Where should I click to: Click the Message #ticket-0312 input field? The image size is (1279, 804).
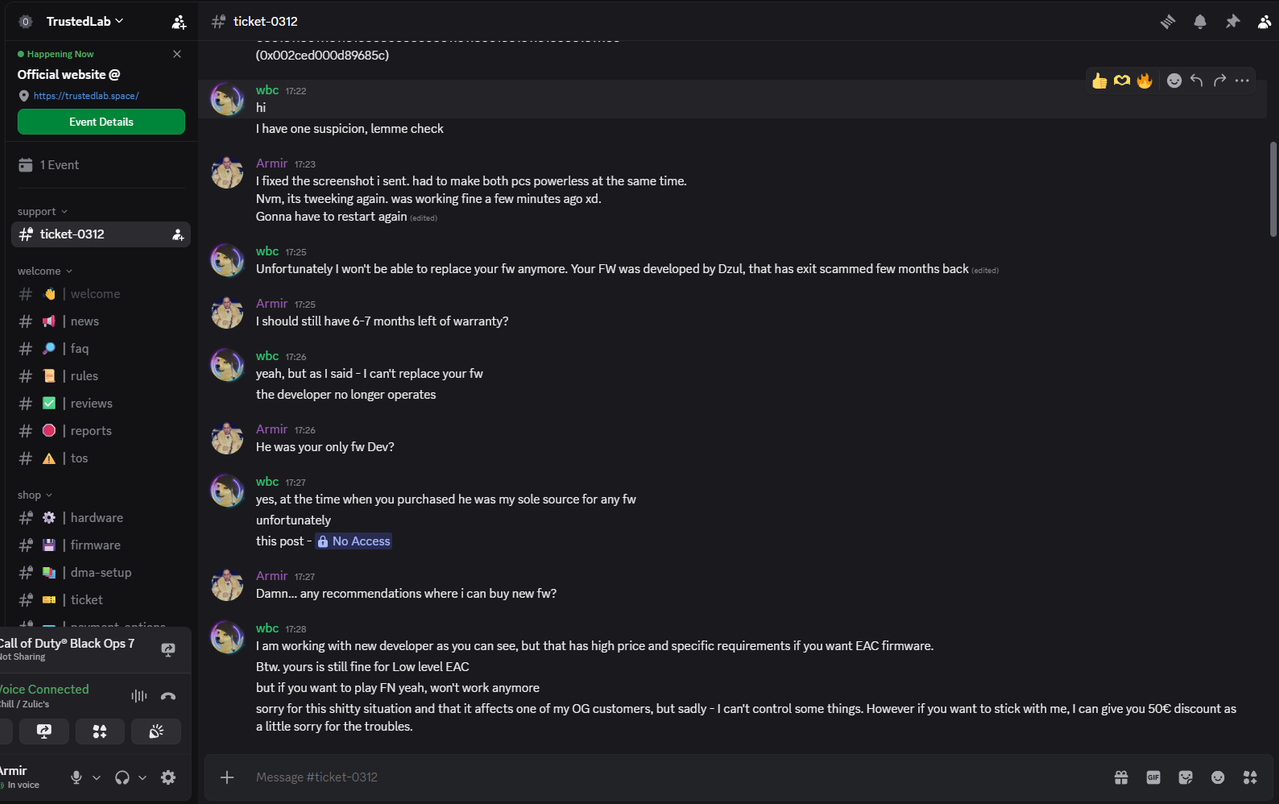click(650, 777)
